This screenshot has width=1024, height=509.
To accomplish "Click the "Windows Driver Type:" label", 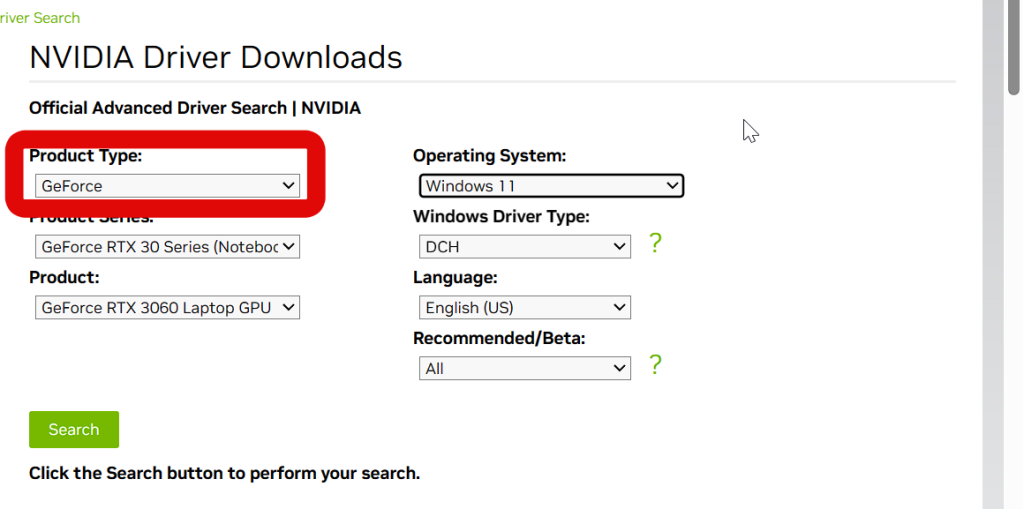I will pyautogui.click(x=501, y=217).
